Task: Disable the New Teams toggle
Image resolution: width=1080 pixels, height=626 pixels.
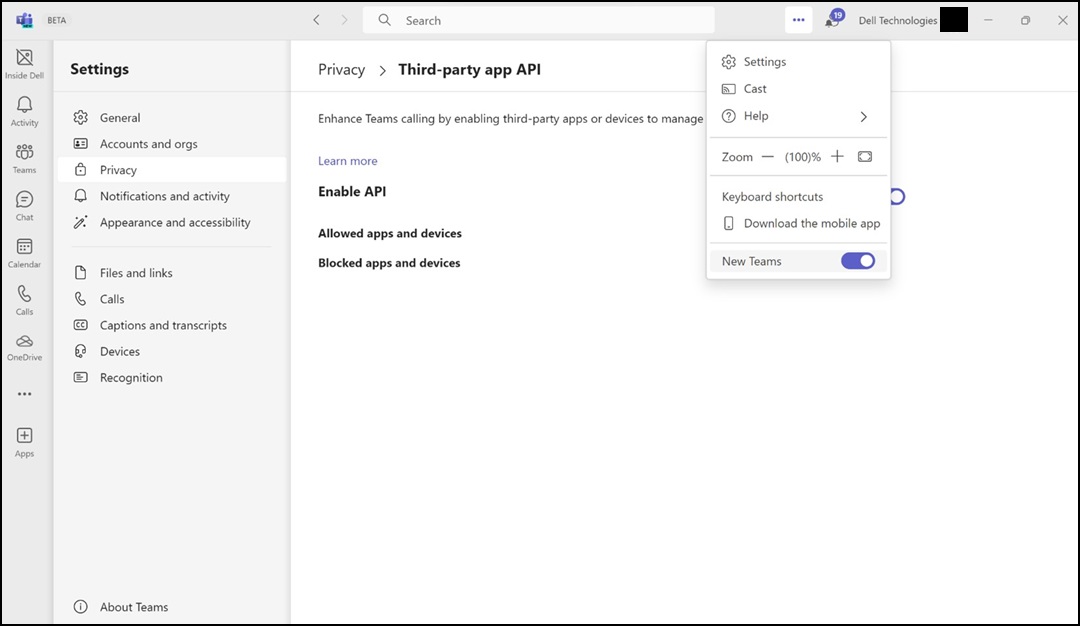Action: point(857,260)
